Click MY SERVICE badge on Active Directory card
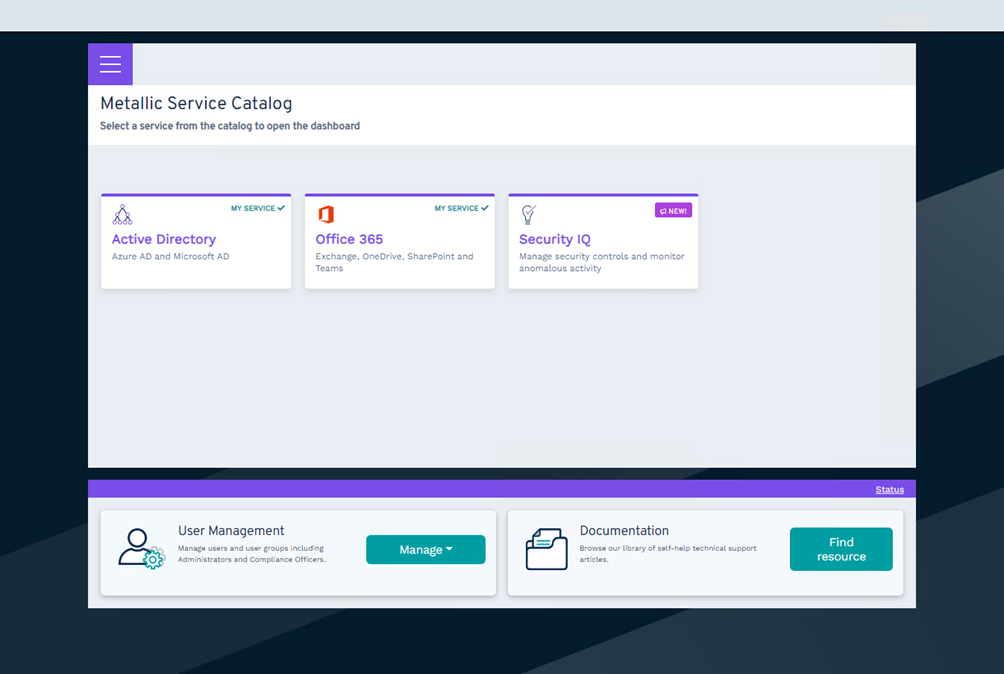 (258, 208)
